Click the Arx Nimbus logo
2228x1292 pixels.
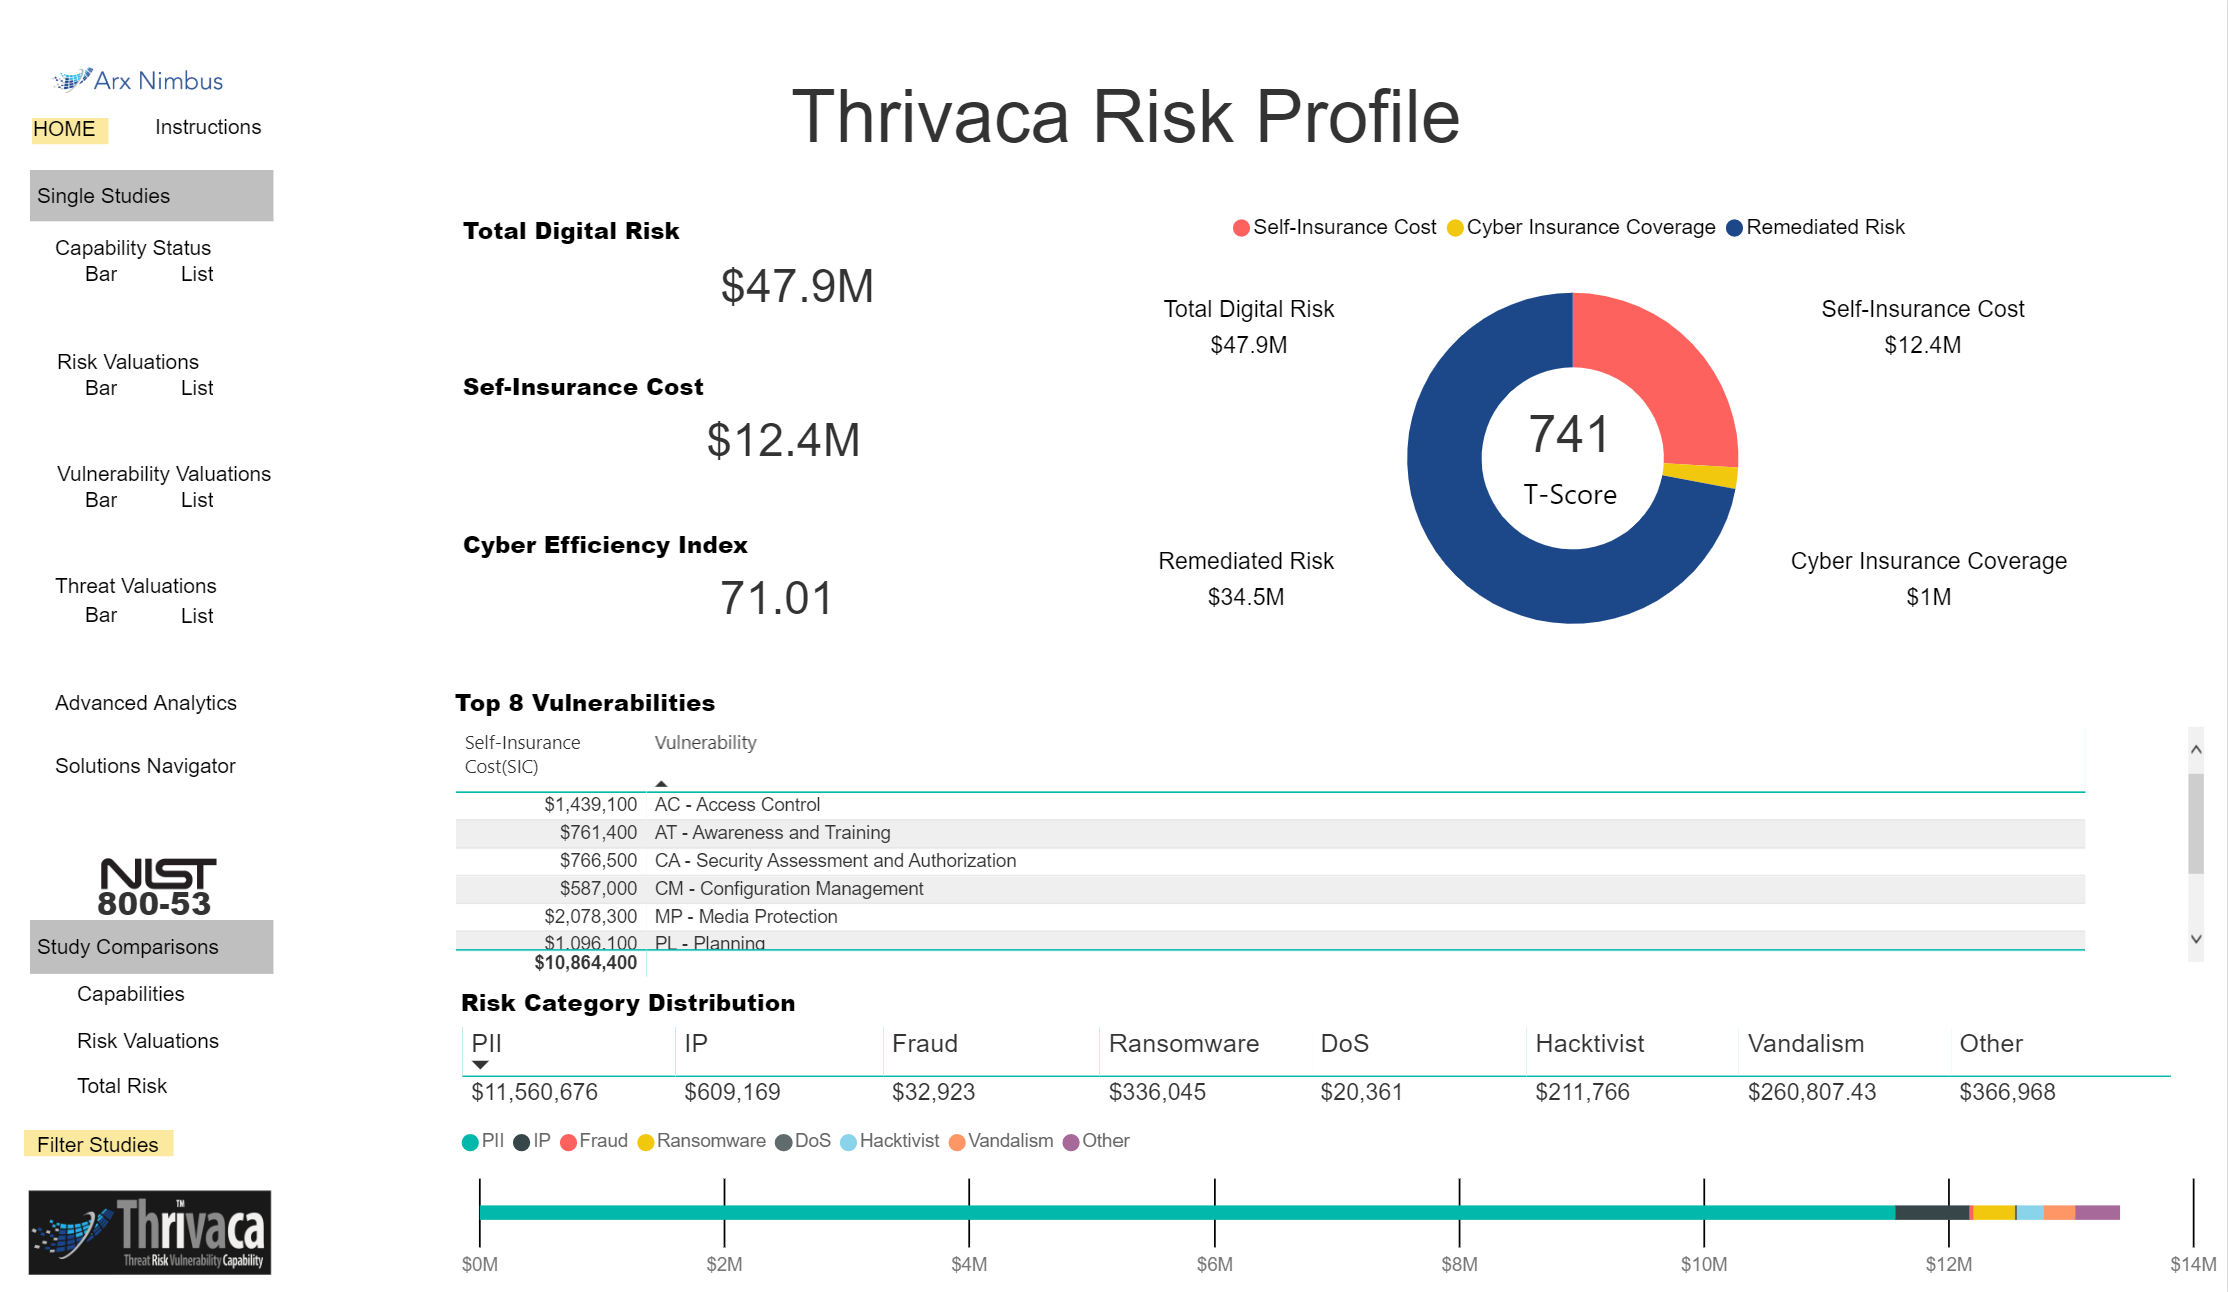(138, 80)
